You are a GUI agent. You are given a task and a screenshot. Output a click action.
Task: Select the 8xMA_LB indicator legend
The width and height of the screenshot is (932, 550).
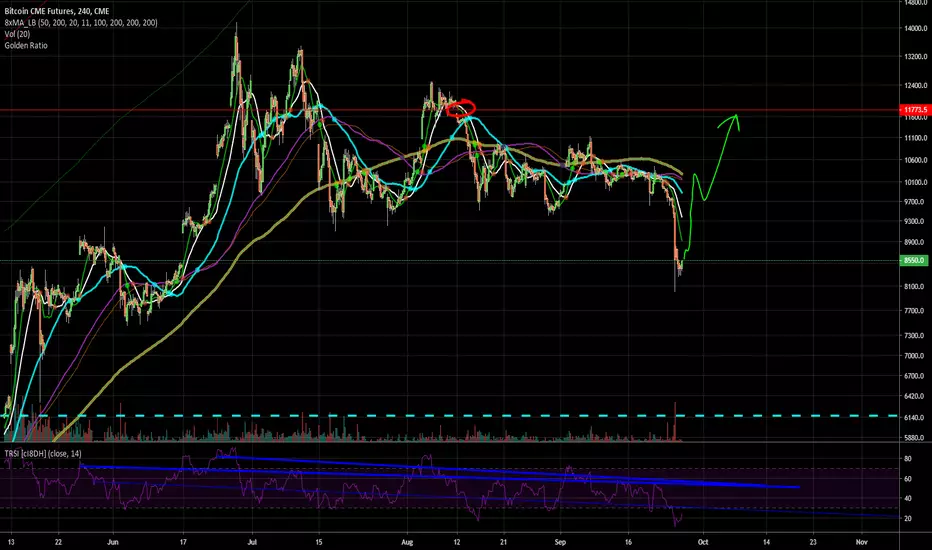[81, 23]
